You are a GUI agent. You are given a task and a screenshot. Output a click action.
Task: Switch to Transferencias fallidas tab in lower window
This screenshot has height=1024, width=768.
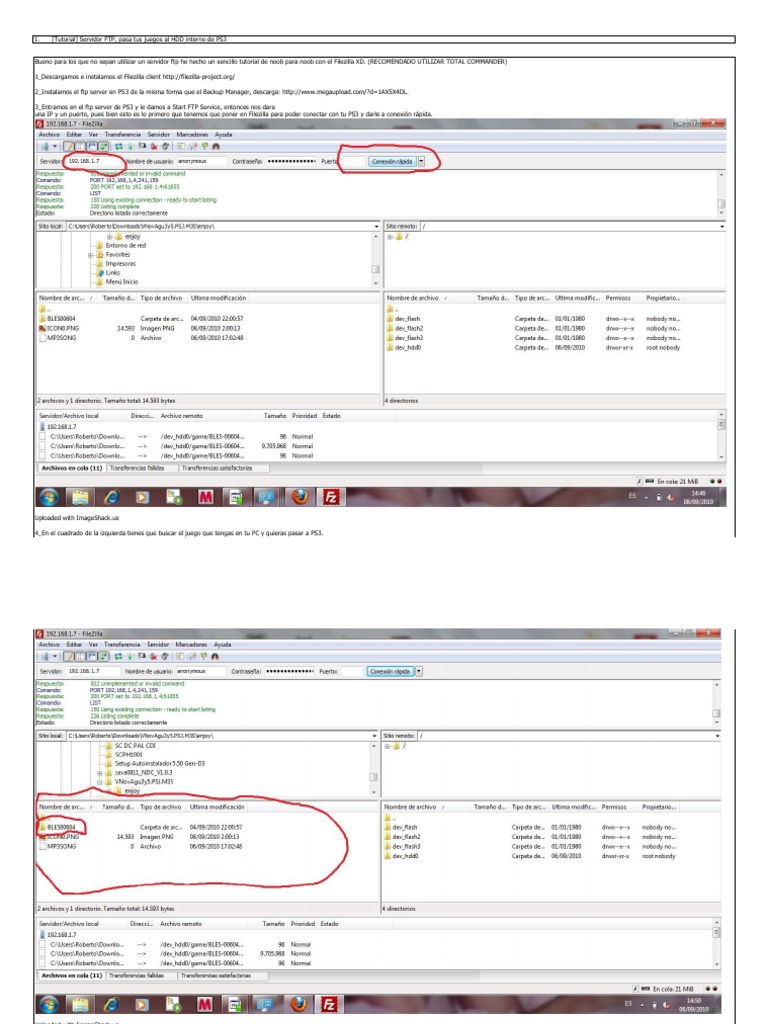136,975
